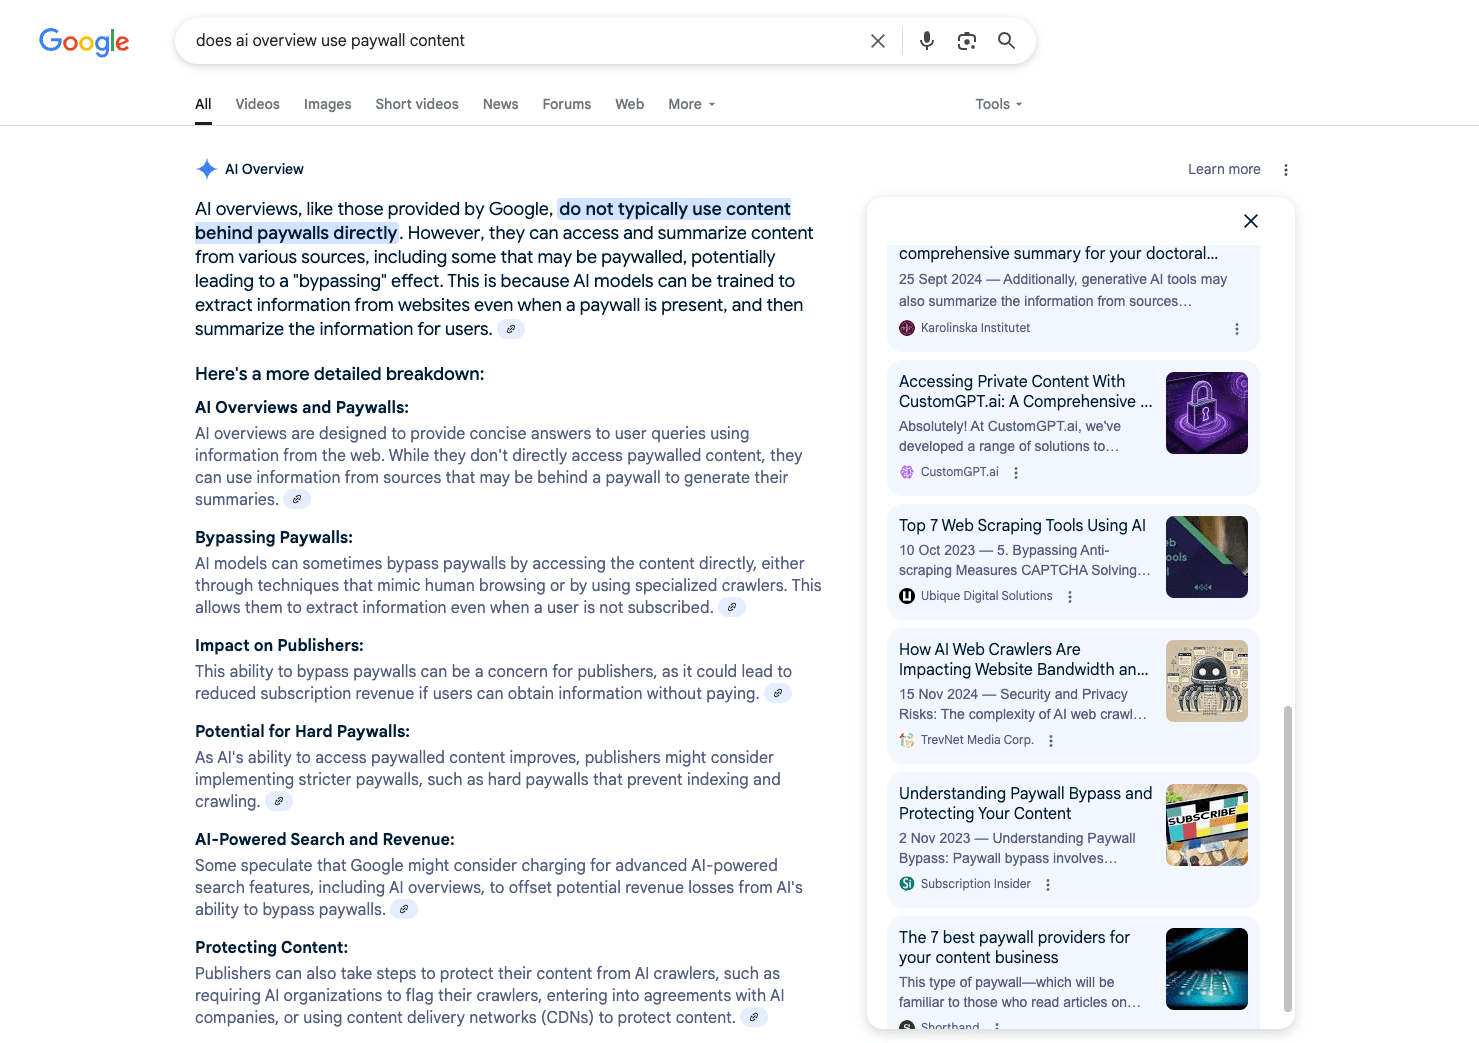Switch to the Images tab
Image resolution: width=1479 pixels, height=1043 pixels.
point(327,104)
